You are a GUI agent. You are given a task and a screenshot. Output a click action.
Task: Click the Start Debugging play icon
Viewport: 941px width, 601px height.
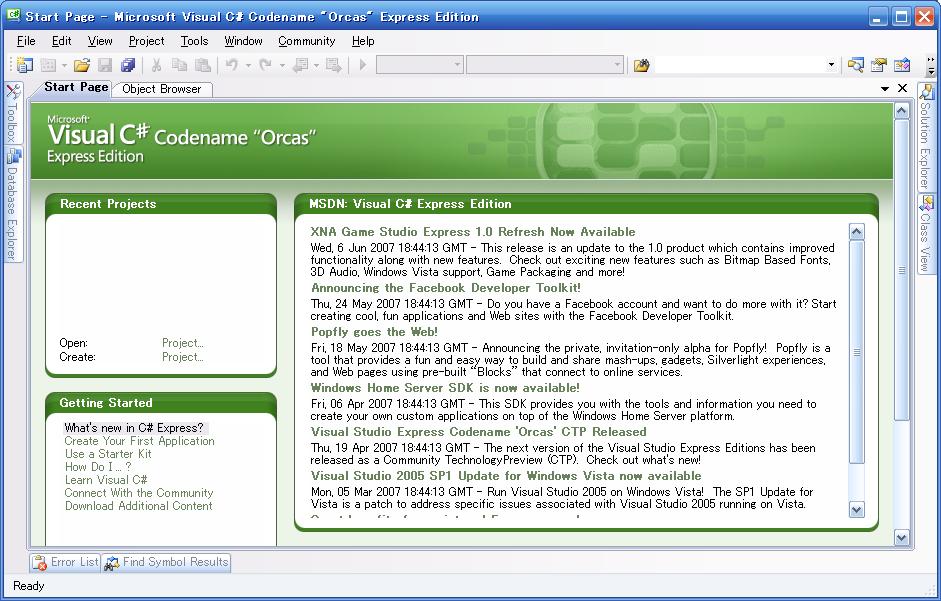click(362, 65)
